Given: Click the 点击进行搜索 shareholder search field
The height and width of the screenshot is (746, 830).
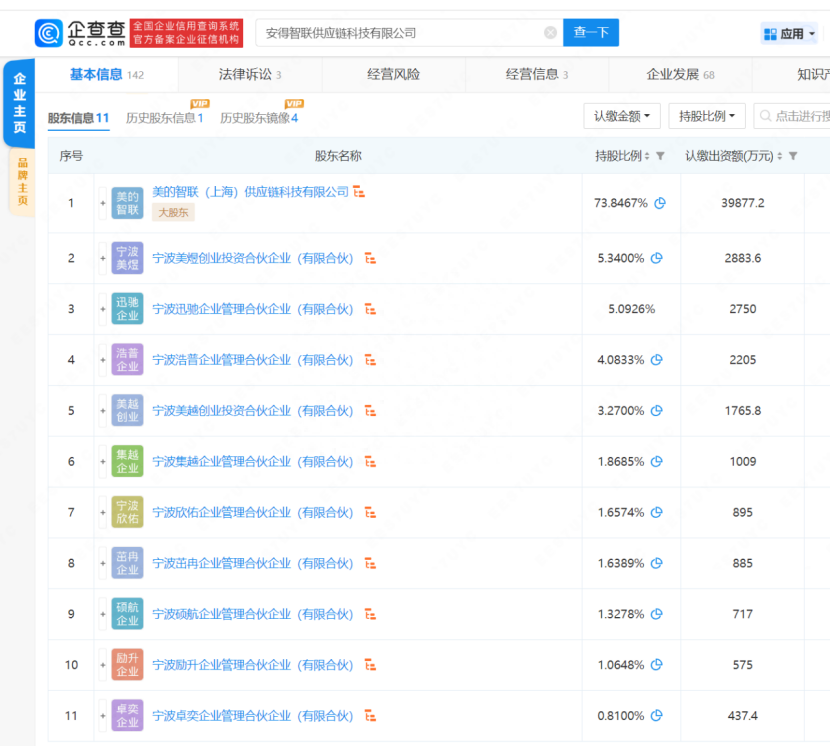Looking at the screenshot, I should pyautogui.click(x=792, y=116).
